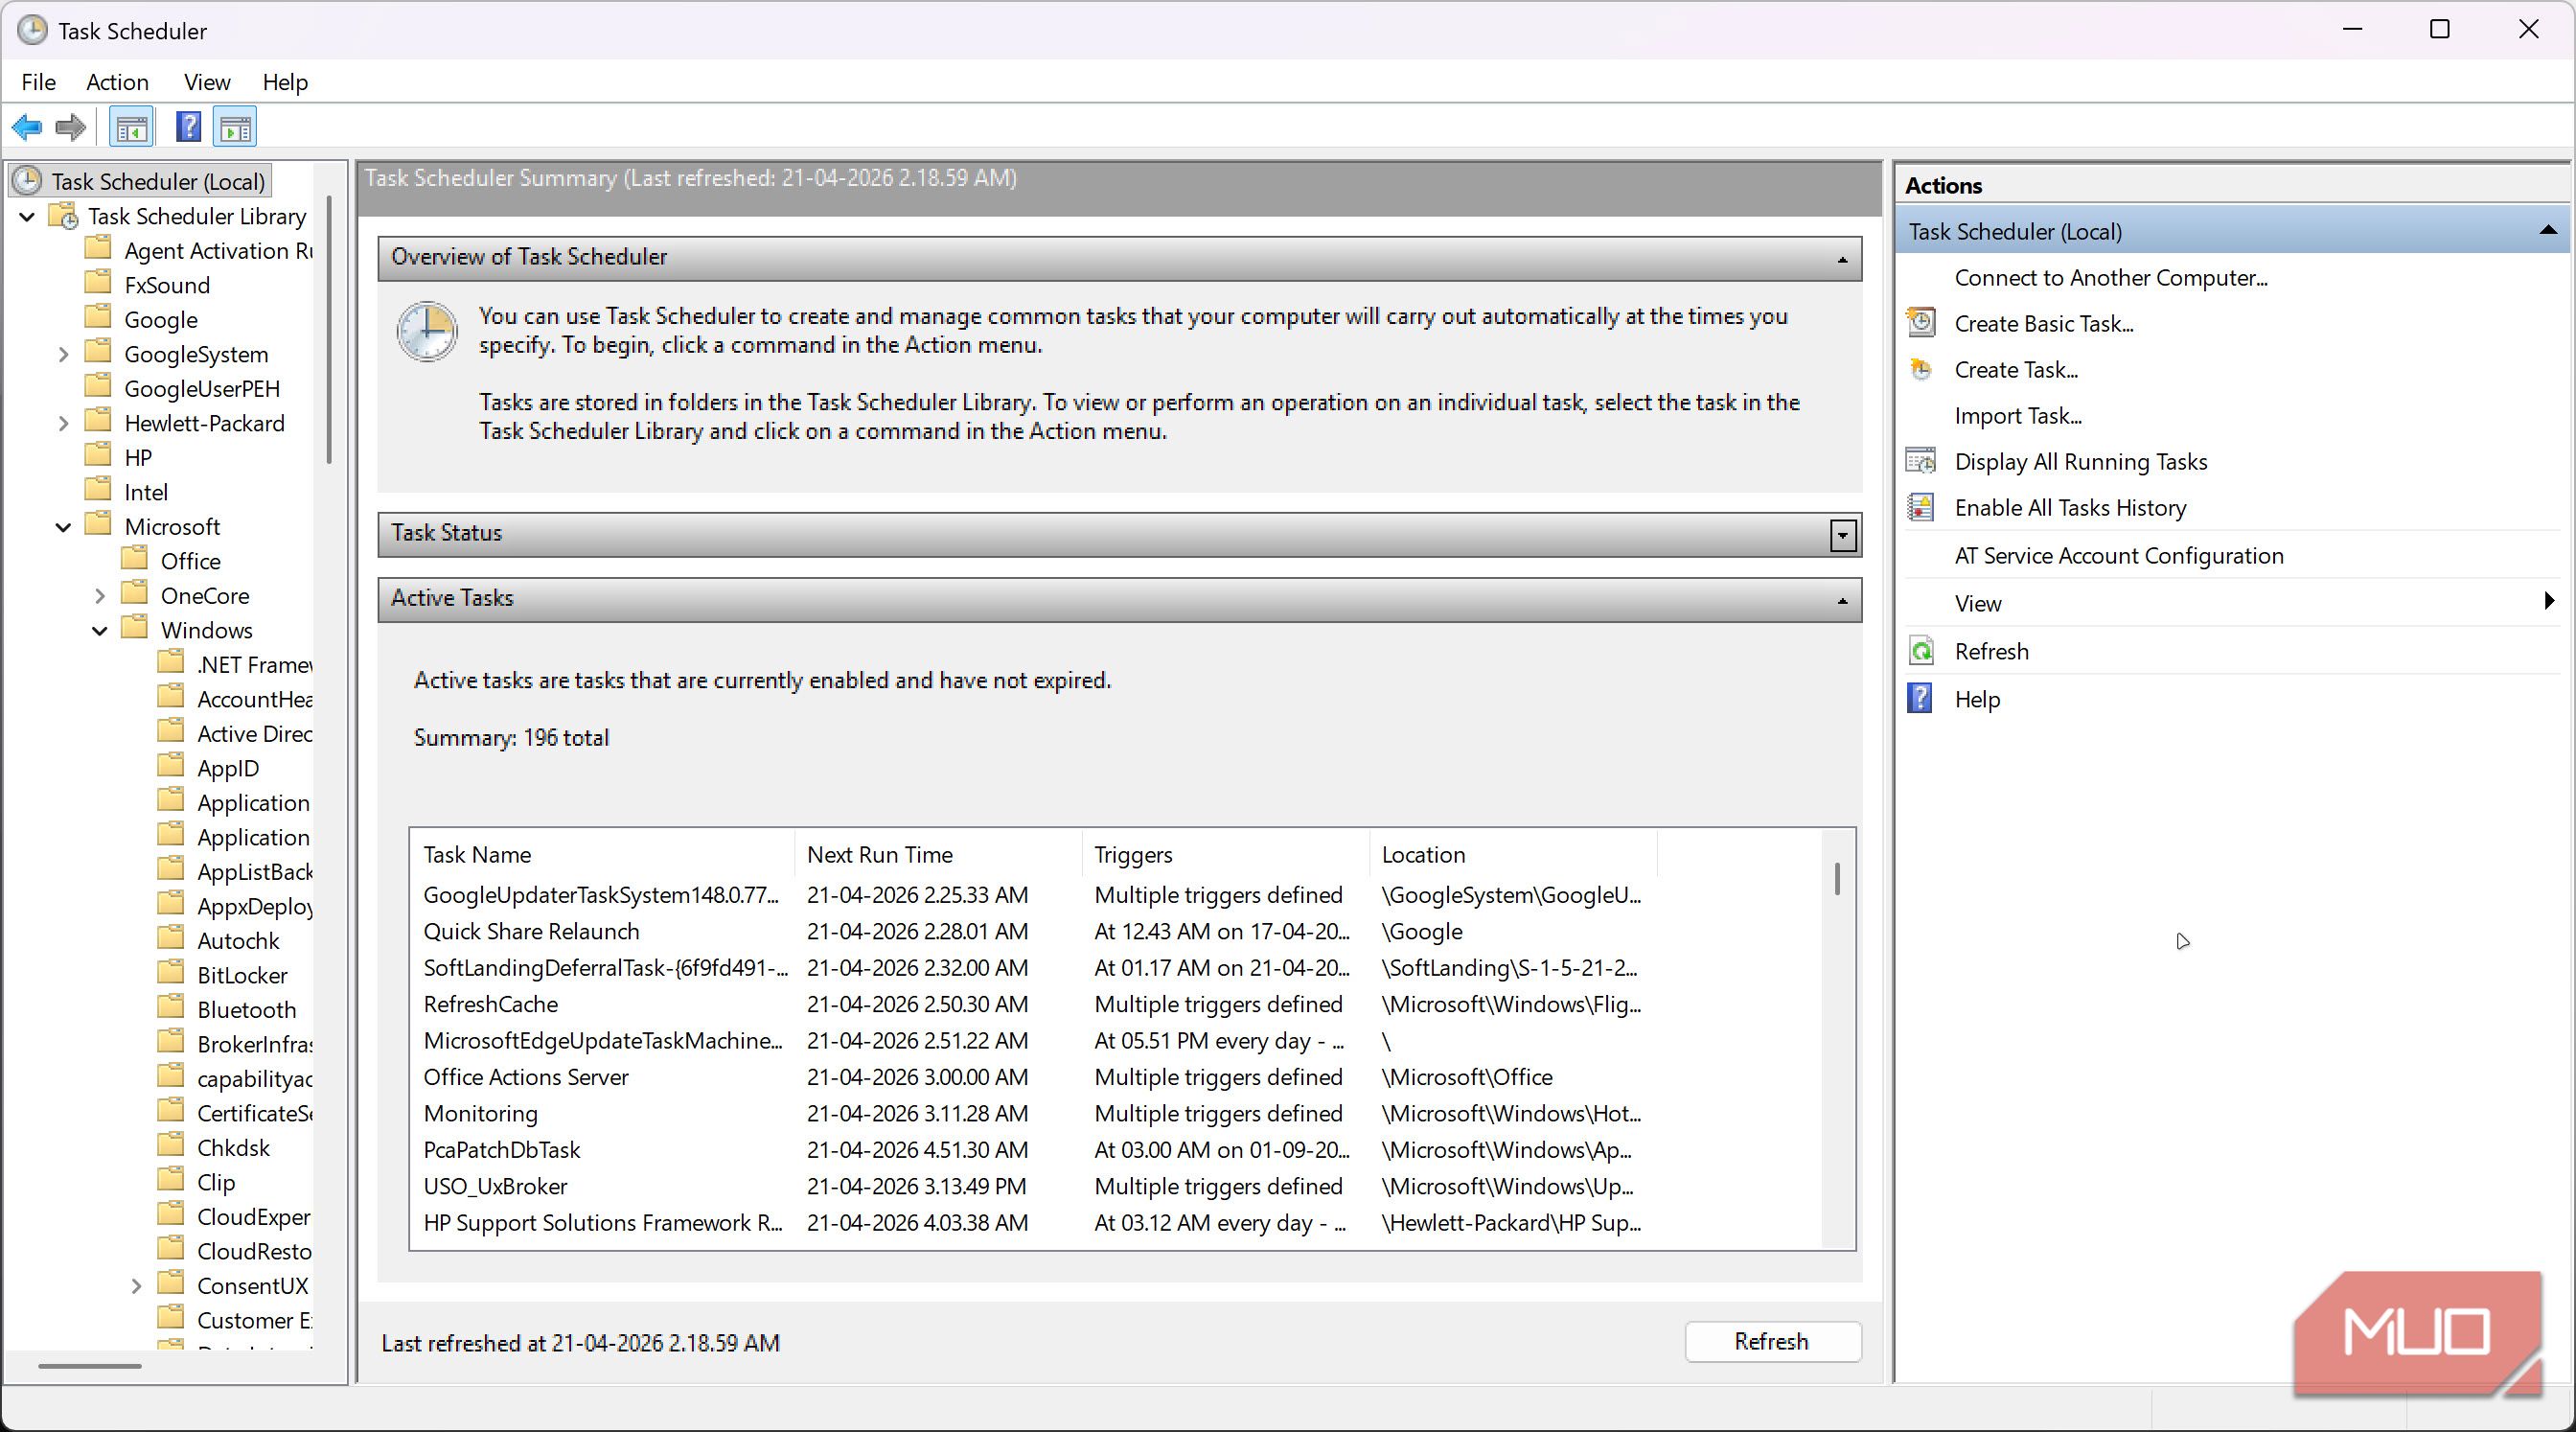Collapse the Task Scheduler Library node

27,216
